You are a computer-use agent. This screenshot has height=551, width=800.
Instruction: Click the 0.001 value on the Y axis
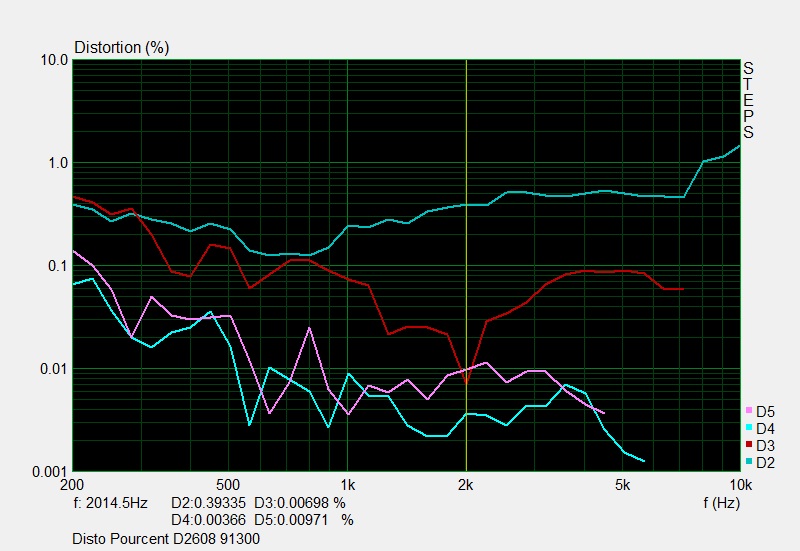(x=49, y=471)
